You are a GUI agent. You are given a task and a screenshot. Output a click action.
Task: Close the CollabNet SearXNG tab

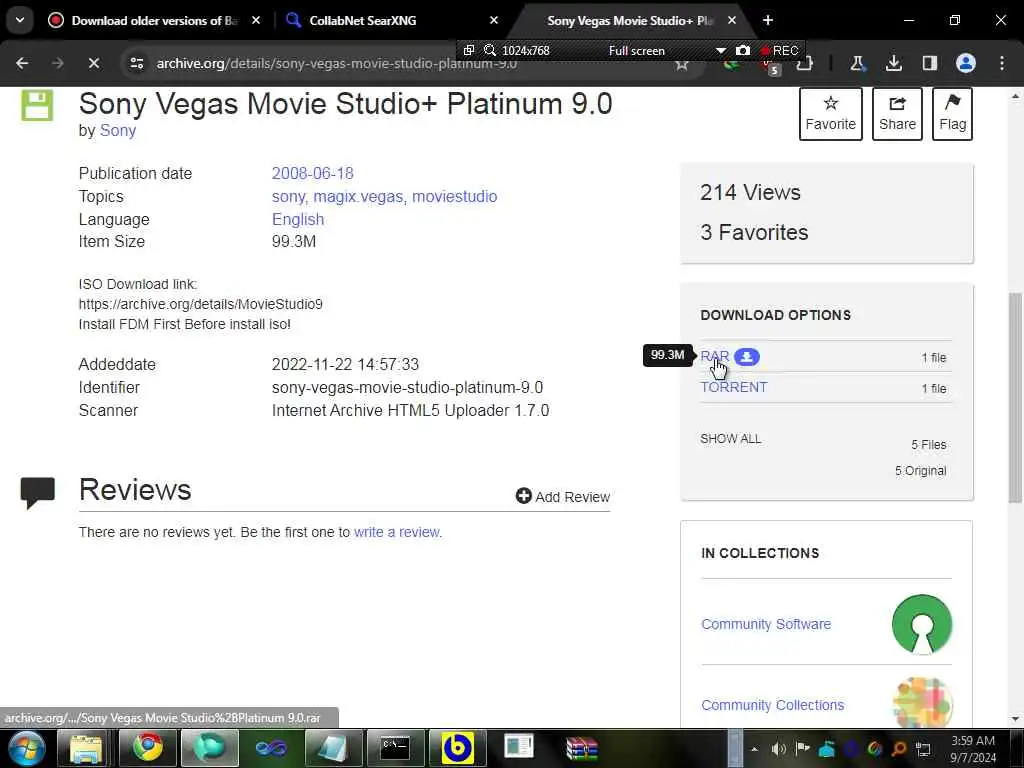pyautogui.click(x=494, y=20)
